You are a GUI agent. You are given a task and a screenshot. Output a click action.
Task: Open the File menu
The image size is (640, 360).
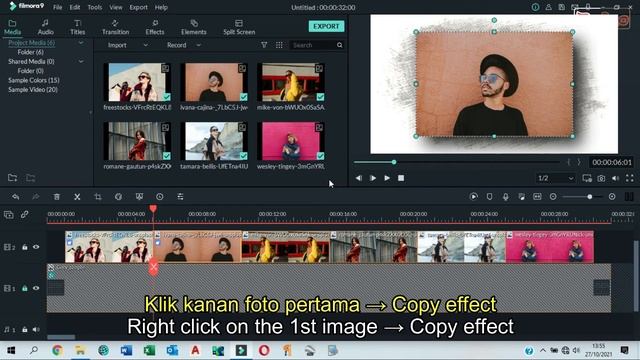58,7
